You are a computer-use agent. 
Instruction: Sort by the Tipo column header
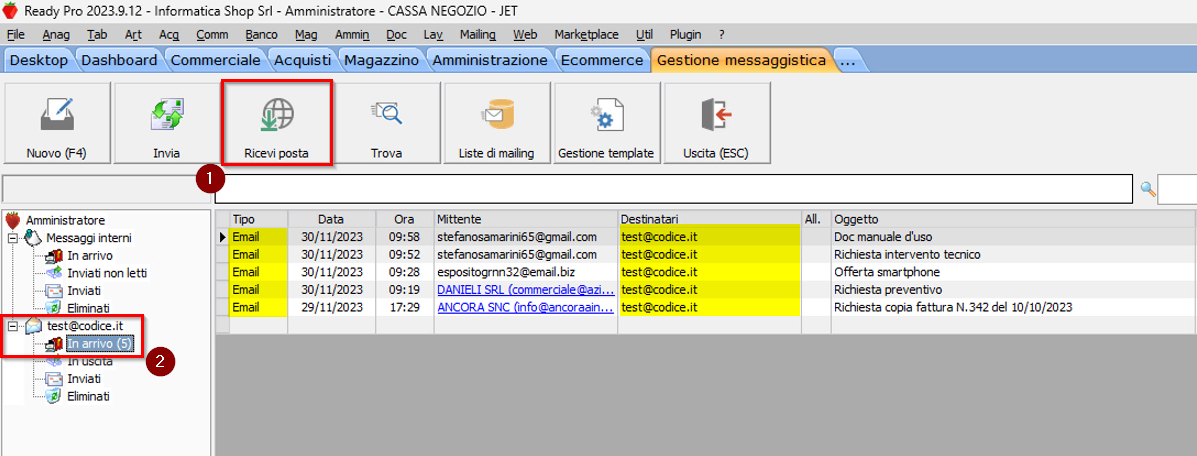(258, 218)
